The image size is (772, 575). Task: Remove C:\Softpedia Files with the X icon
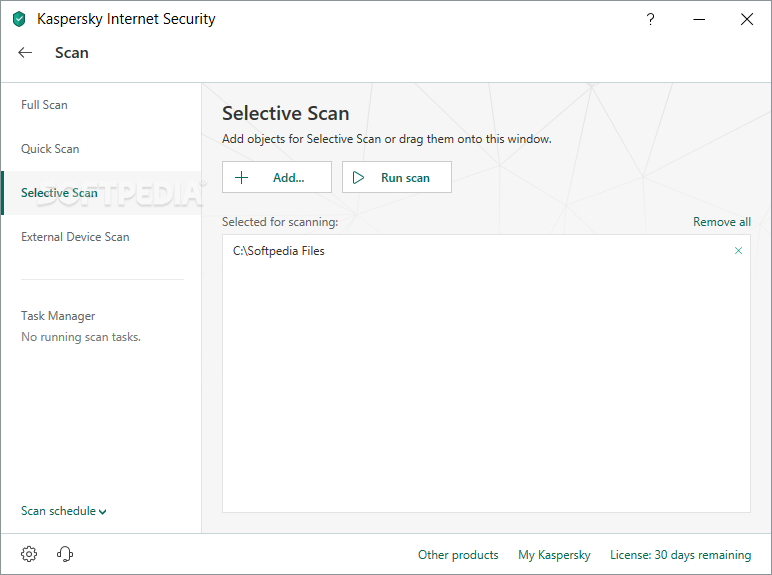pos(738,251)
